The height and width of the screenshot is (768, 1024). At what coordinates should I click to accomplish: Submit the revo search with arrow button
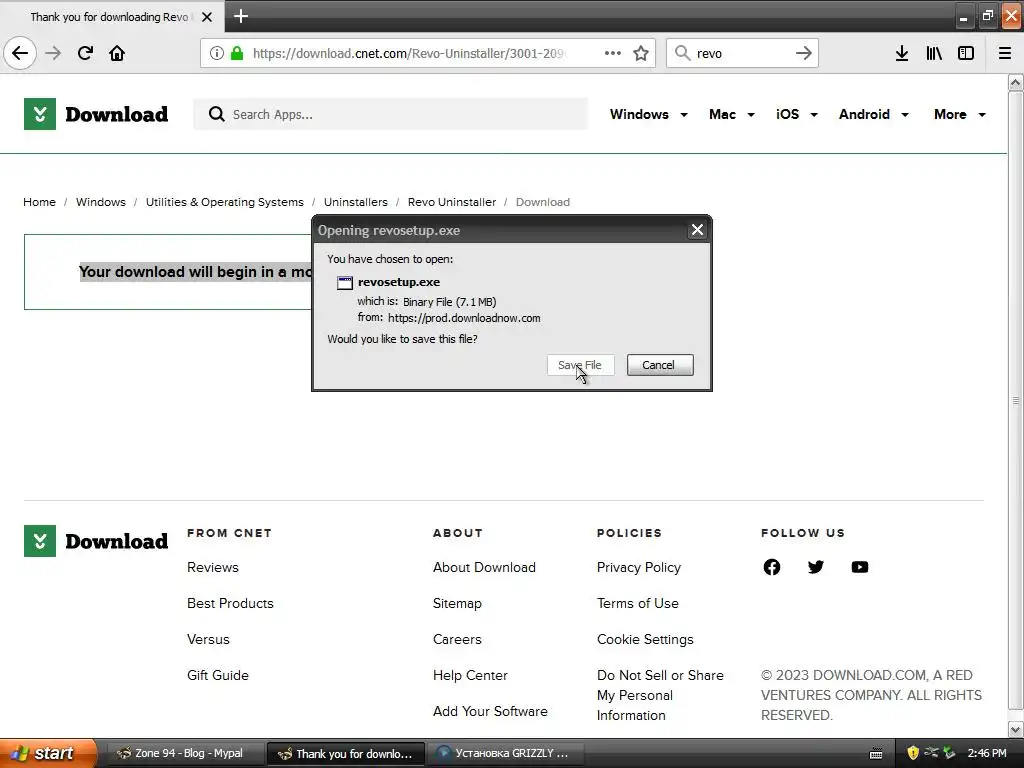point(803,53)
